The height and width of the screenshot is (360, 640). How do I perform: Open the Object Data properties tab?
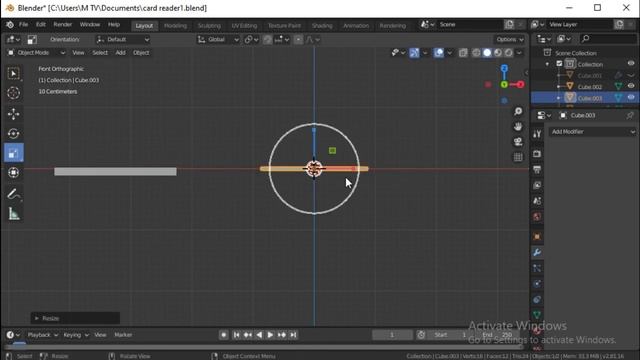[x=537, y=315]
